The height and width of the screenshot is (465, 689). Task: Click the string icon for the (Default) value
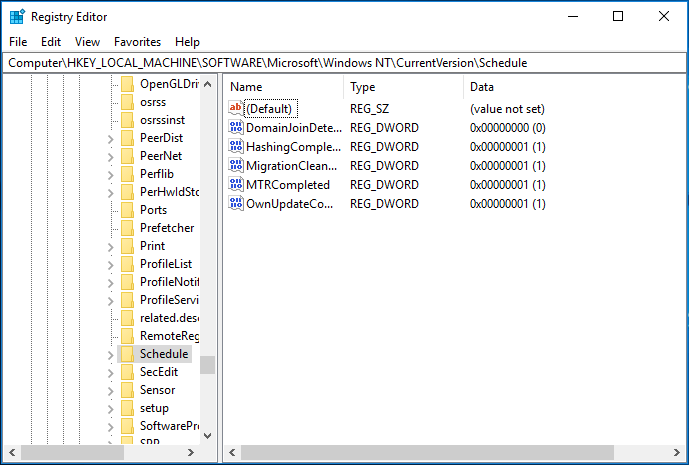coord(236,108)
